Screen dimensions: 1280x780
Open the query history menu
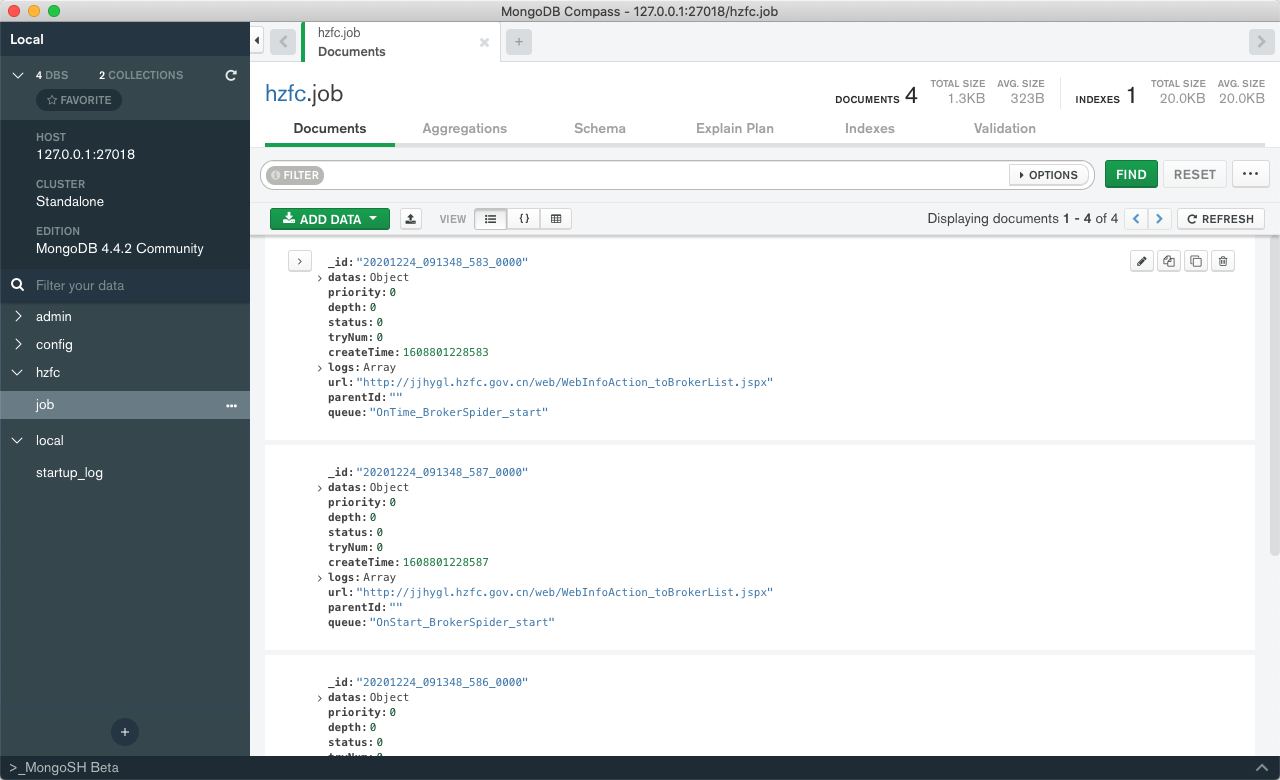[1250, 174]
